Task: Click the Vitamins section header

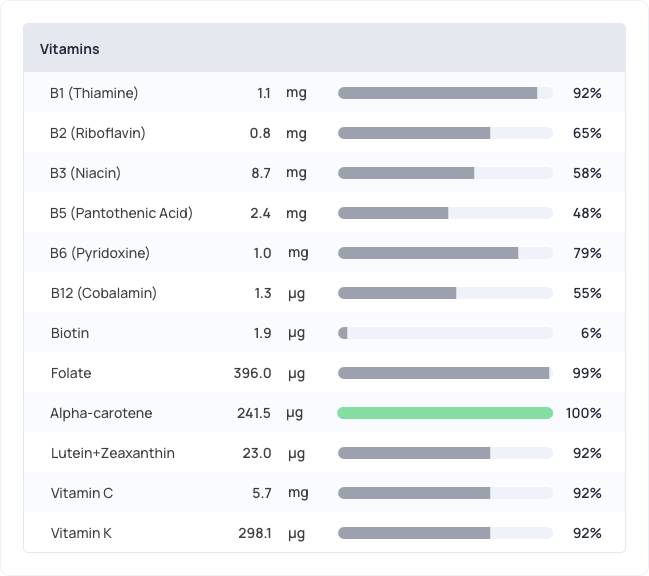Action: 70,49
